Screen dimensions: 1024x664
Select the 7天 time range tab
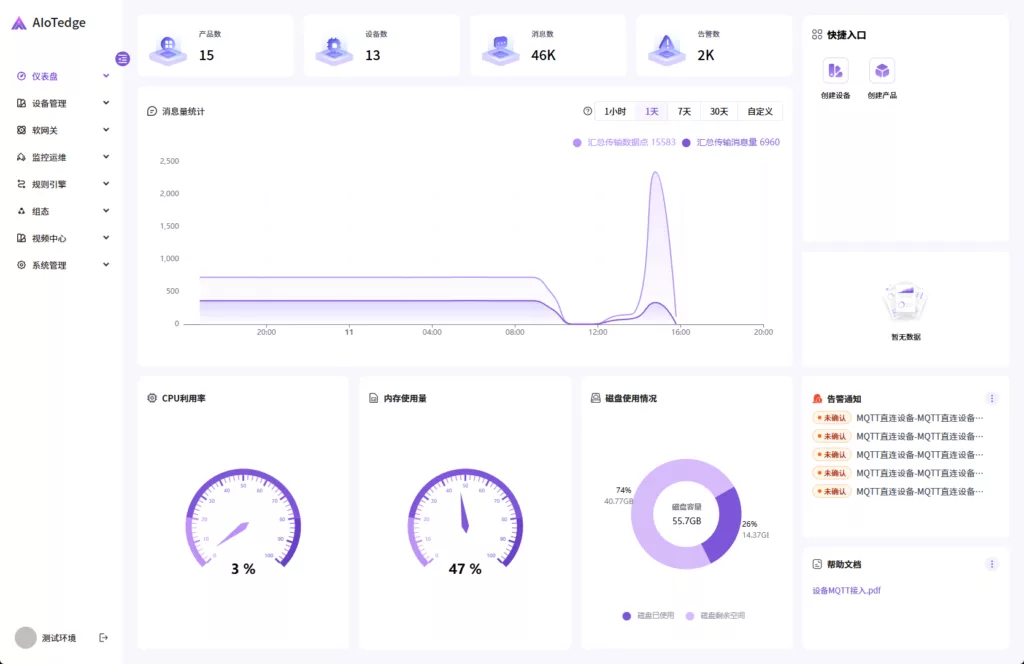684,111
